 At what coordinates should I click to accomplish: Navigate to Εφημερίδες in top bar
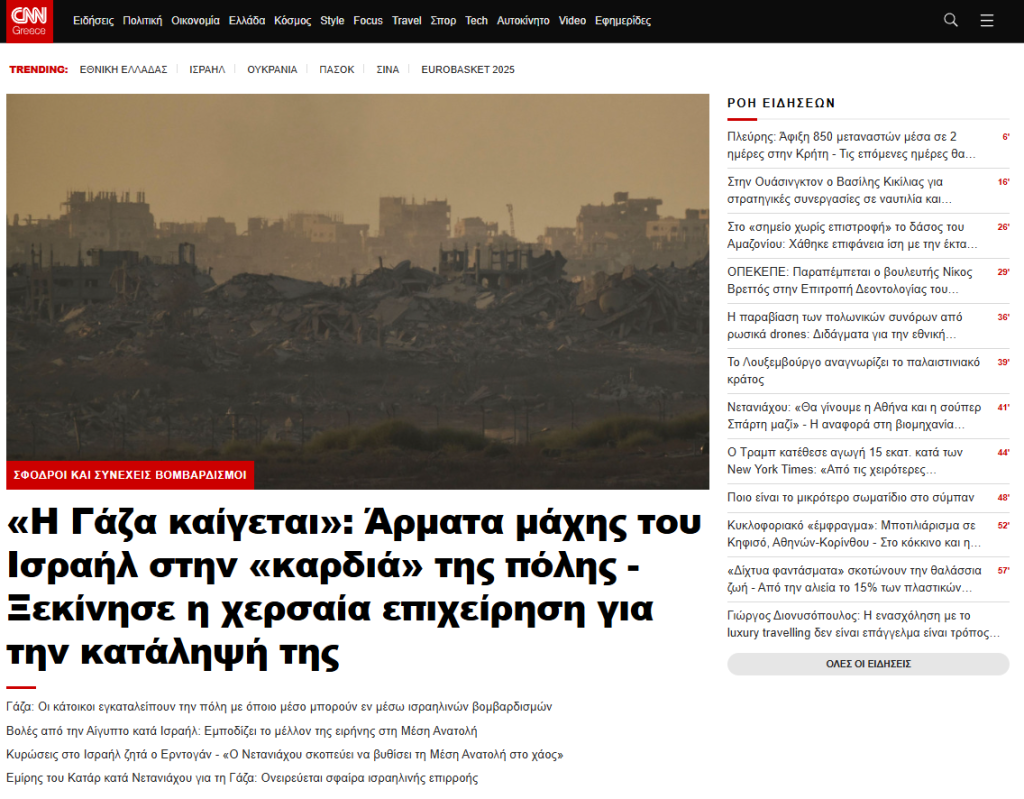pos(622,21)
